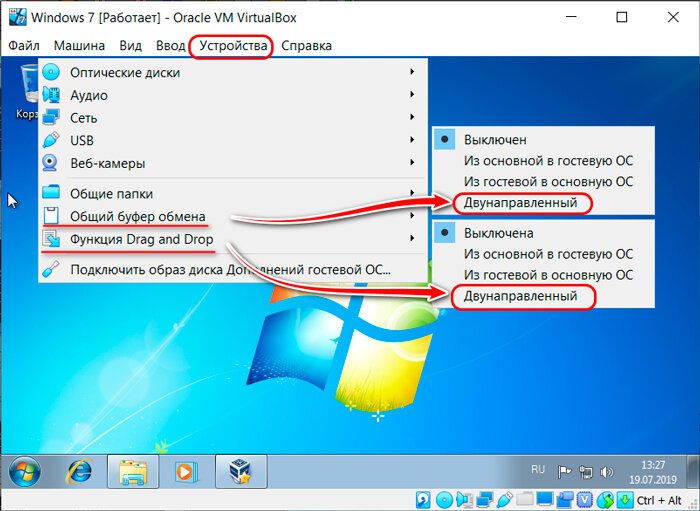Click the USB plug icon in Devices menu
Viewport: 700px width, 511px height.
51,140
